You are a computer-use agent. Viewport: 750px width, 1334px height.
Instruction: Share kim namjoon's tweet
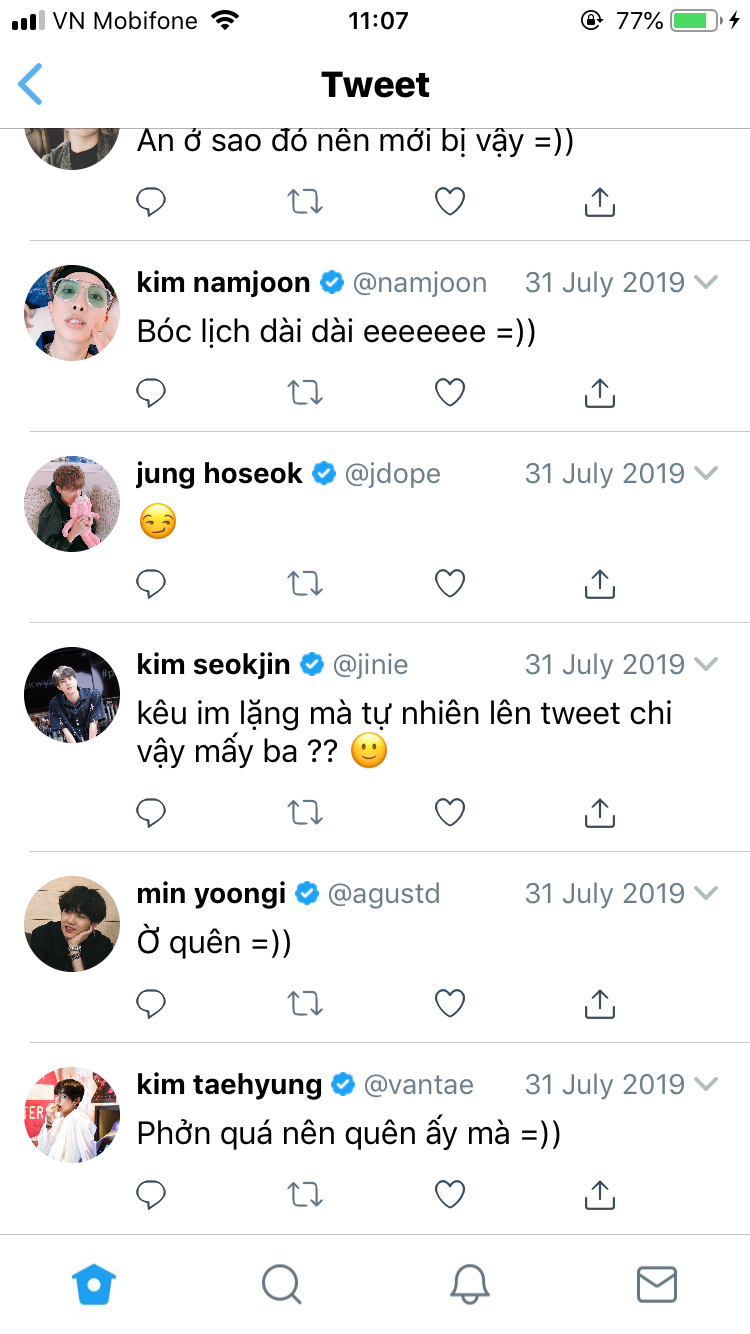[x=598, y=393]
